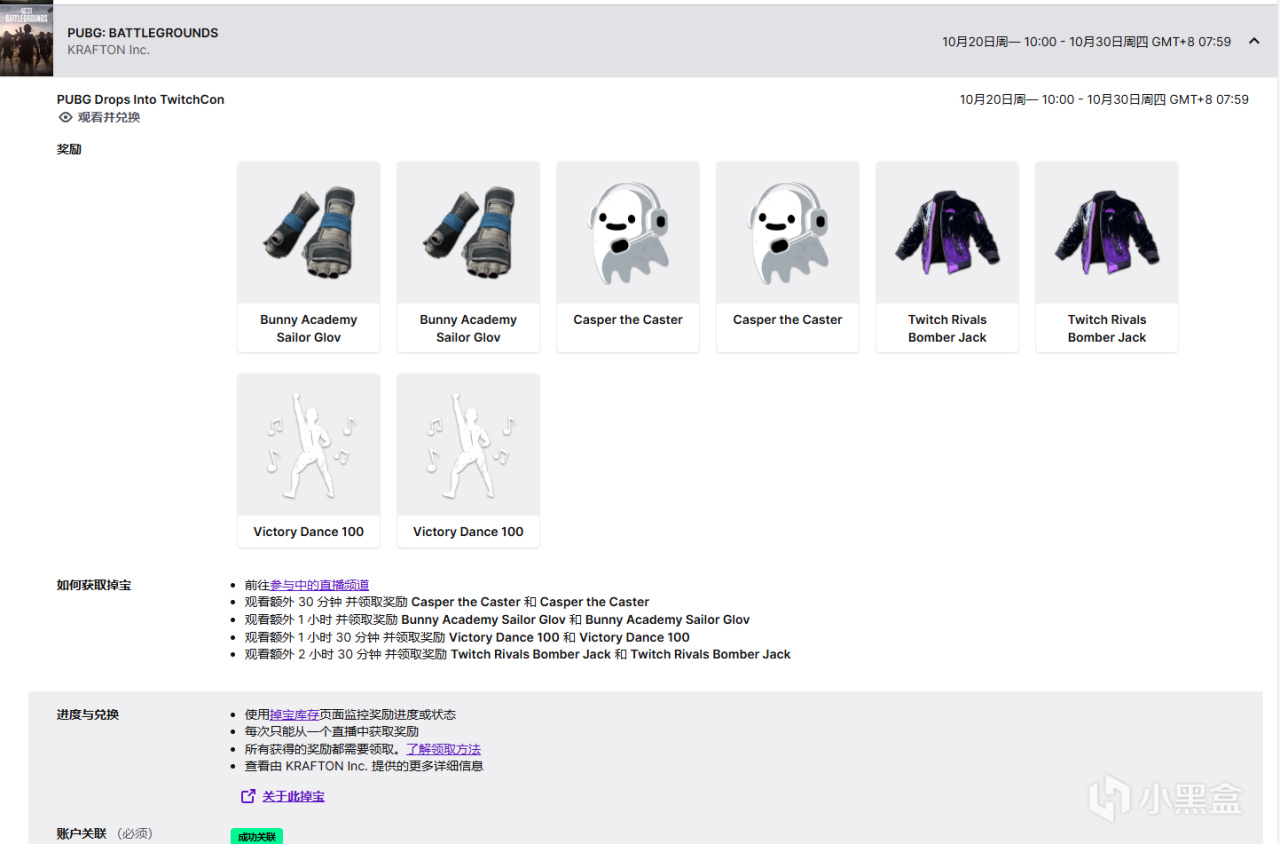
Task: Open the 了解领取方法 link
Action: point(443,749)
